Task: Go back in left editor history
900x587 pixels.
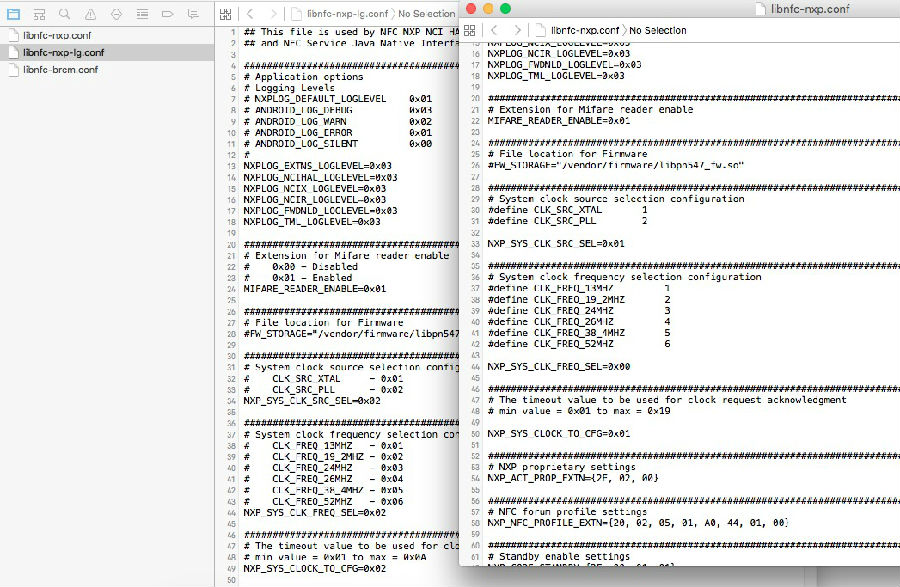Action: pyautogui.click(x=250, y=14)
